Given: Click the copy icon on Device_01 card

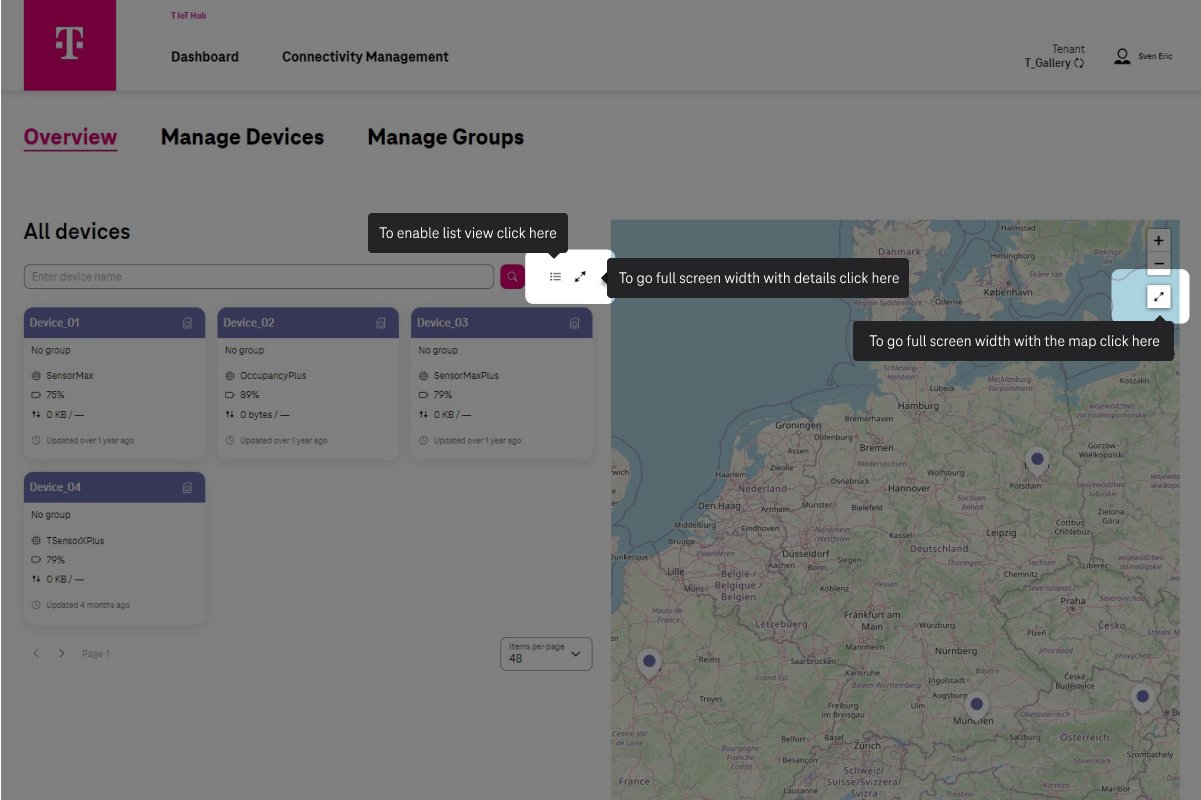Looking at the screenshot, I should [187, 323].
